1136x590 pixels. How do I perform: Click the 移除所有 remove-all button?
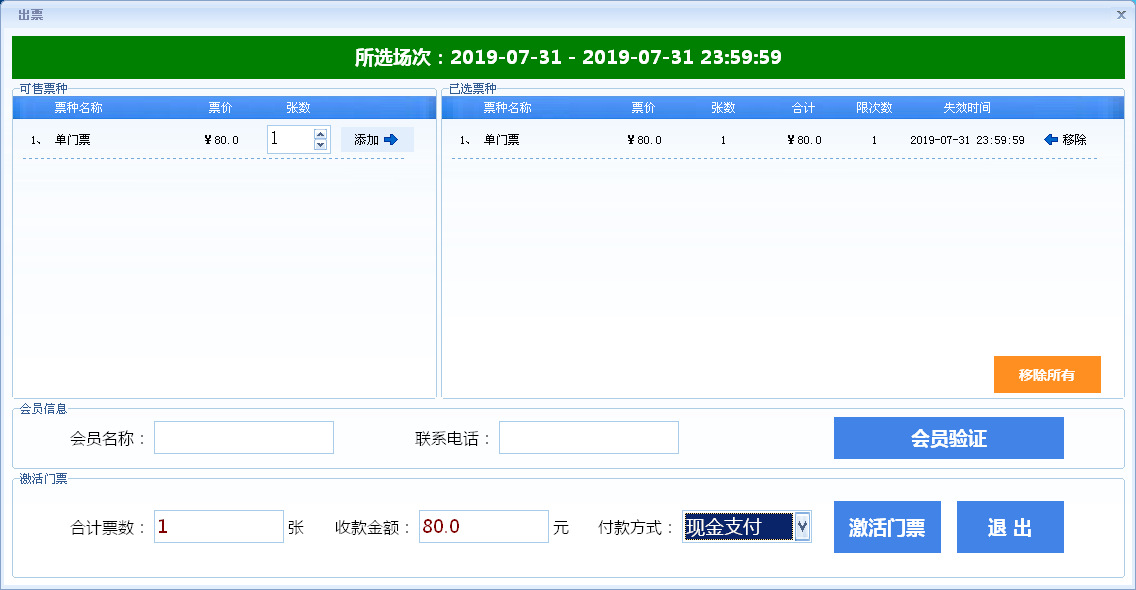point(1046,374)
